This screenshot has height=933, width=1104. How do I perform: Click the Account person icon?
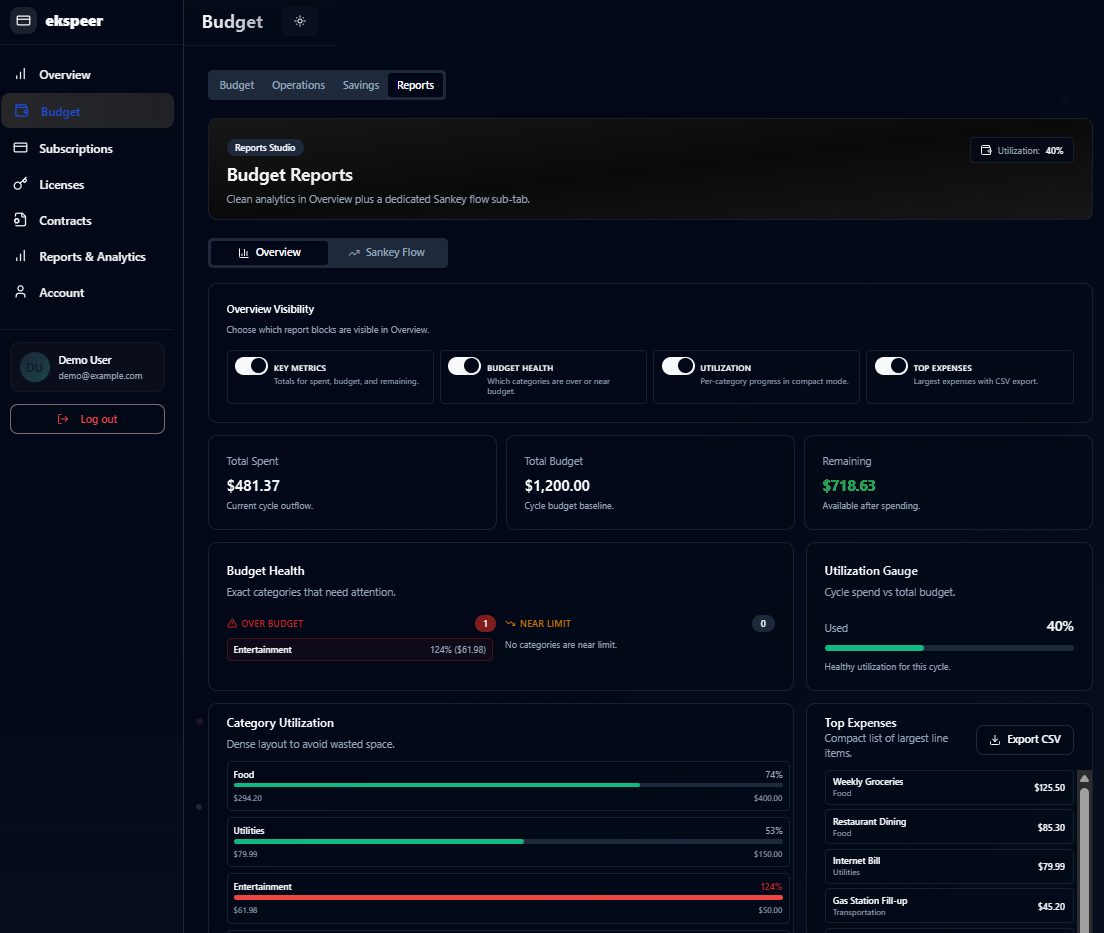(20, 292)
